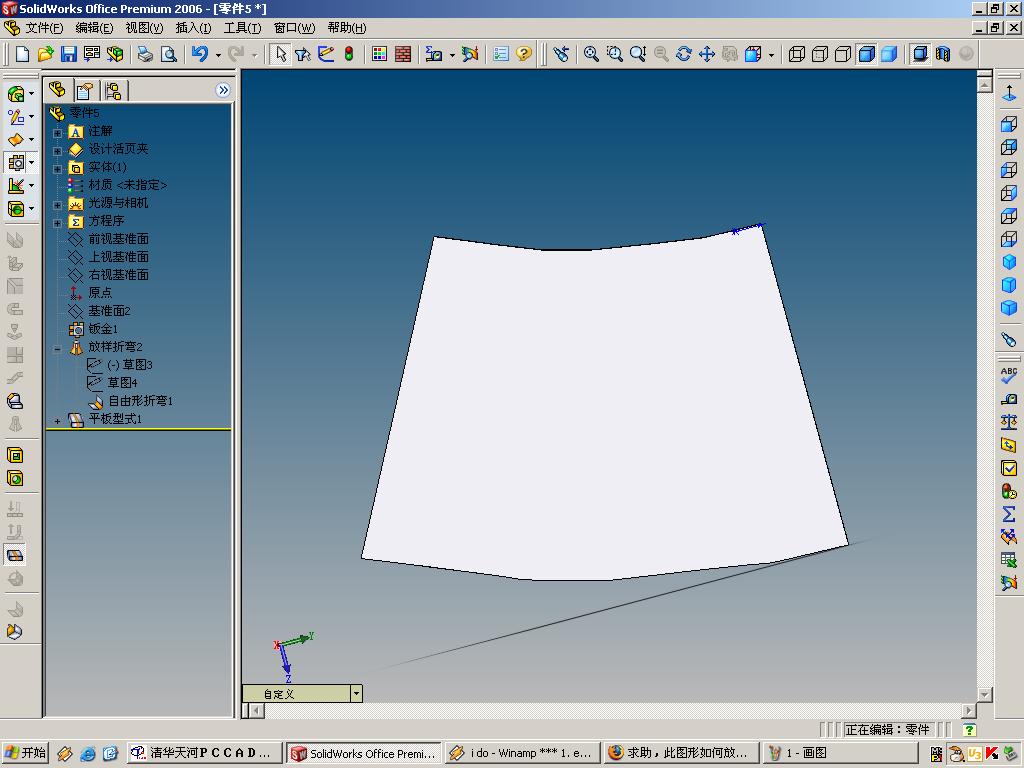This screenshot has width=1024, height=768.
Task: Open the 编辑(E) menu
Action: click(x=94, y=27)
